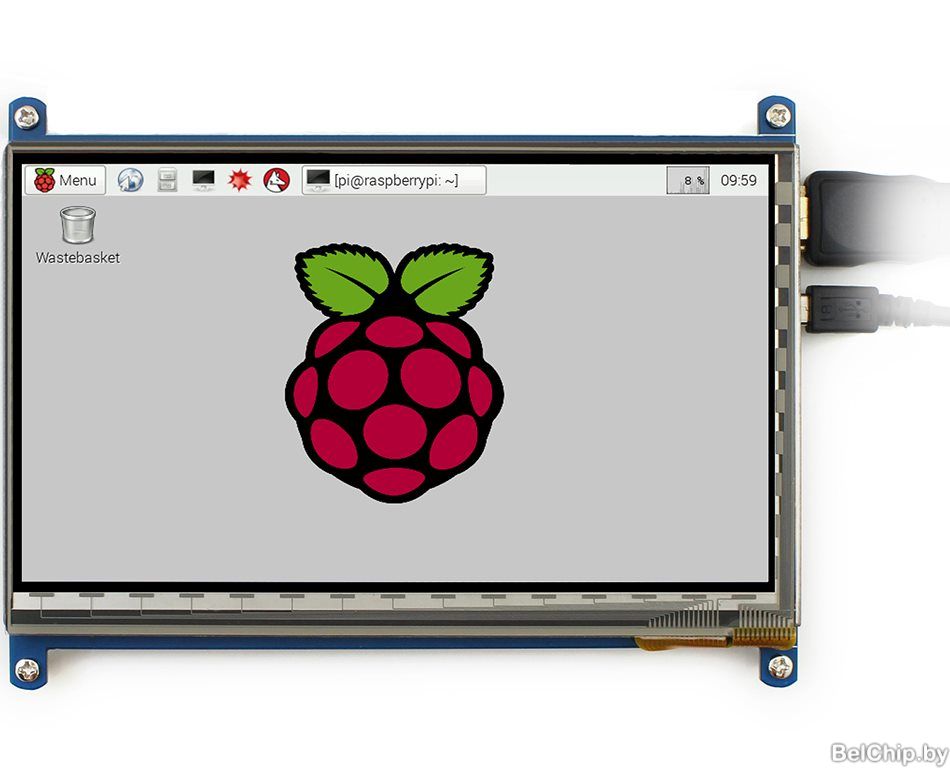Click the CPU usage monitor showing 8%
The width and height of the screenshot is (950, 768).
(688, 180)
